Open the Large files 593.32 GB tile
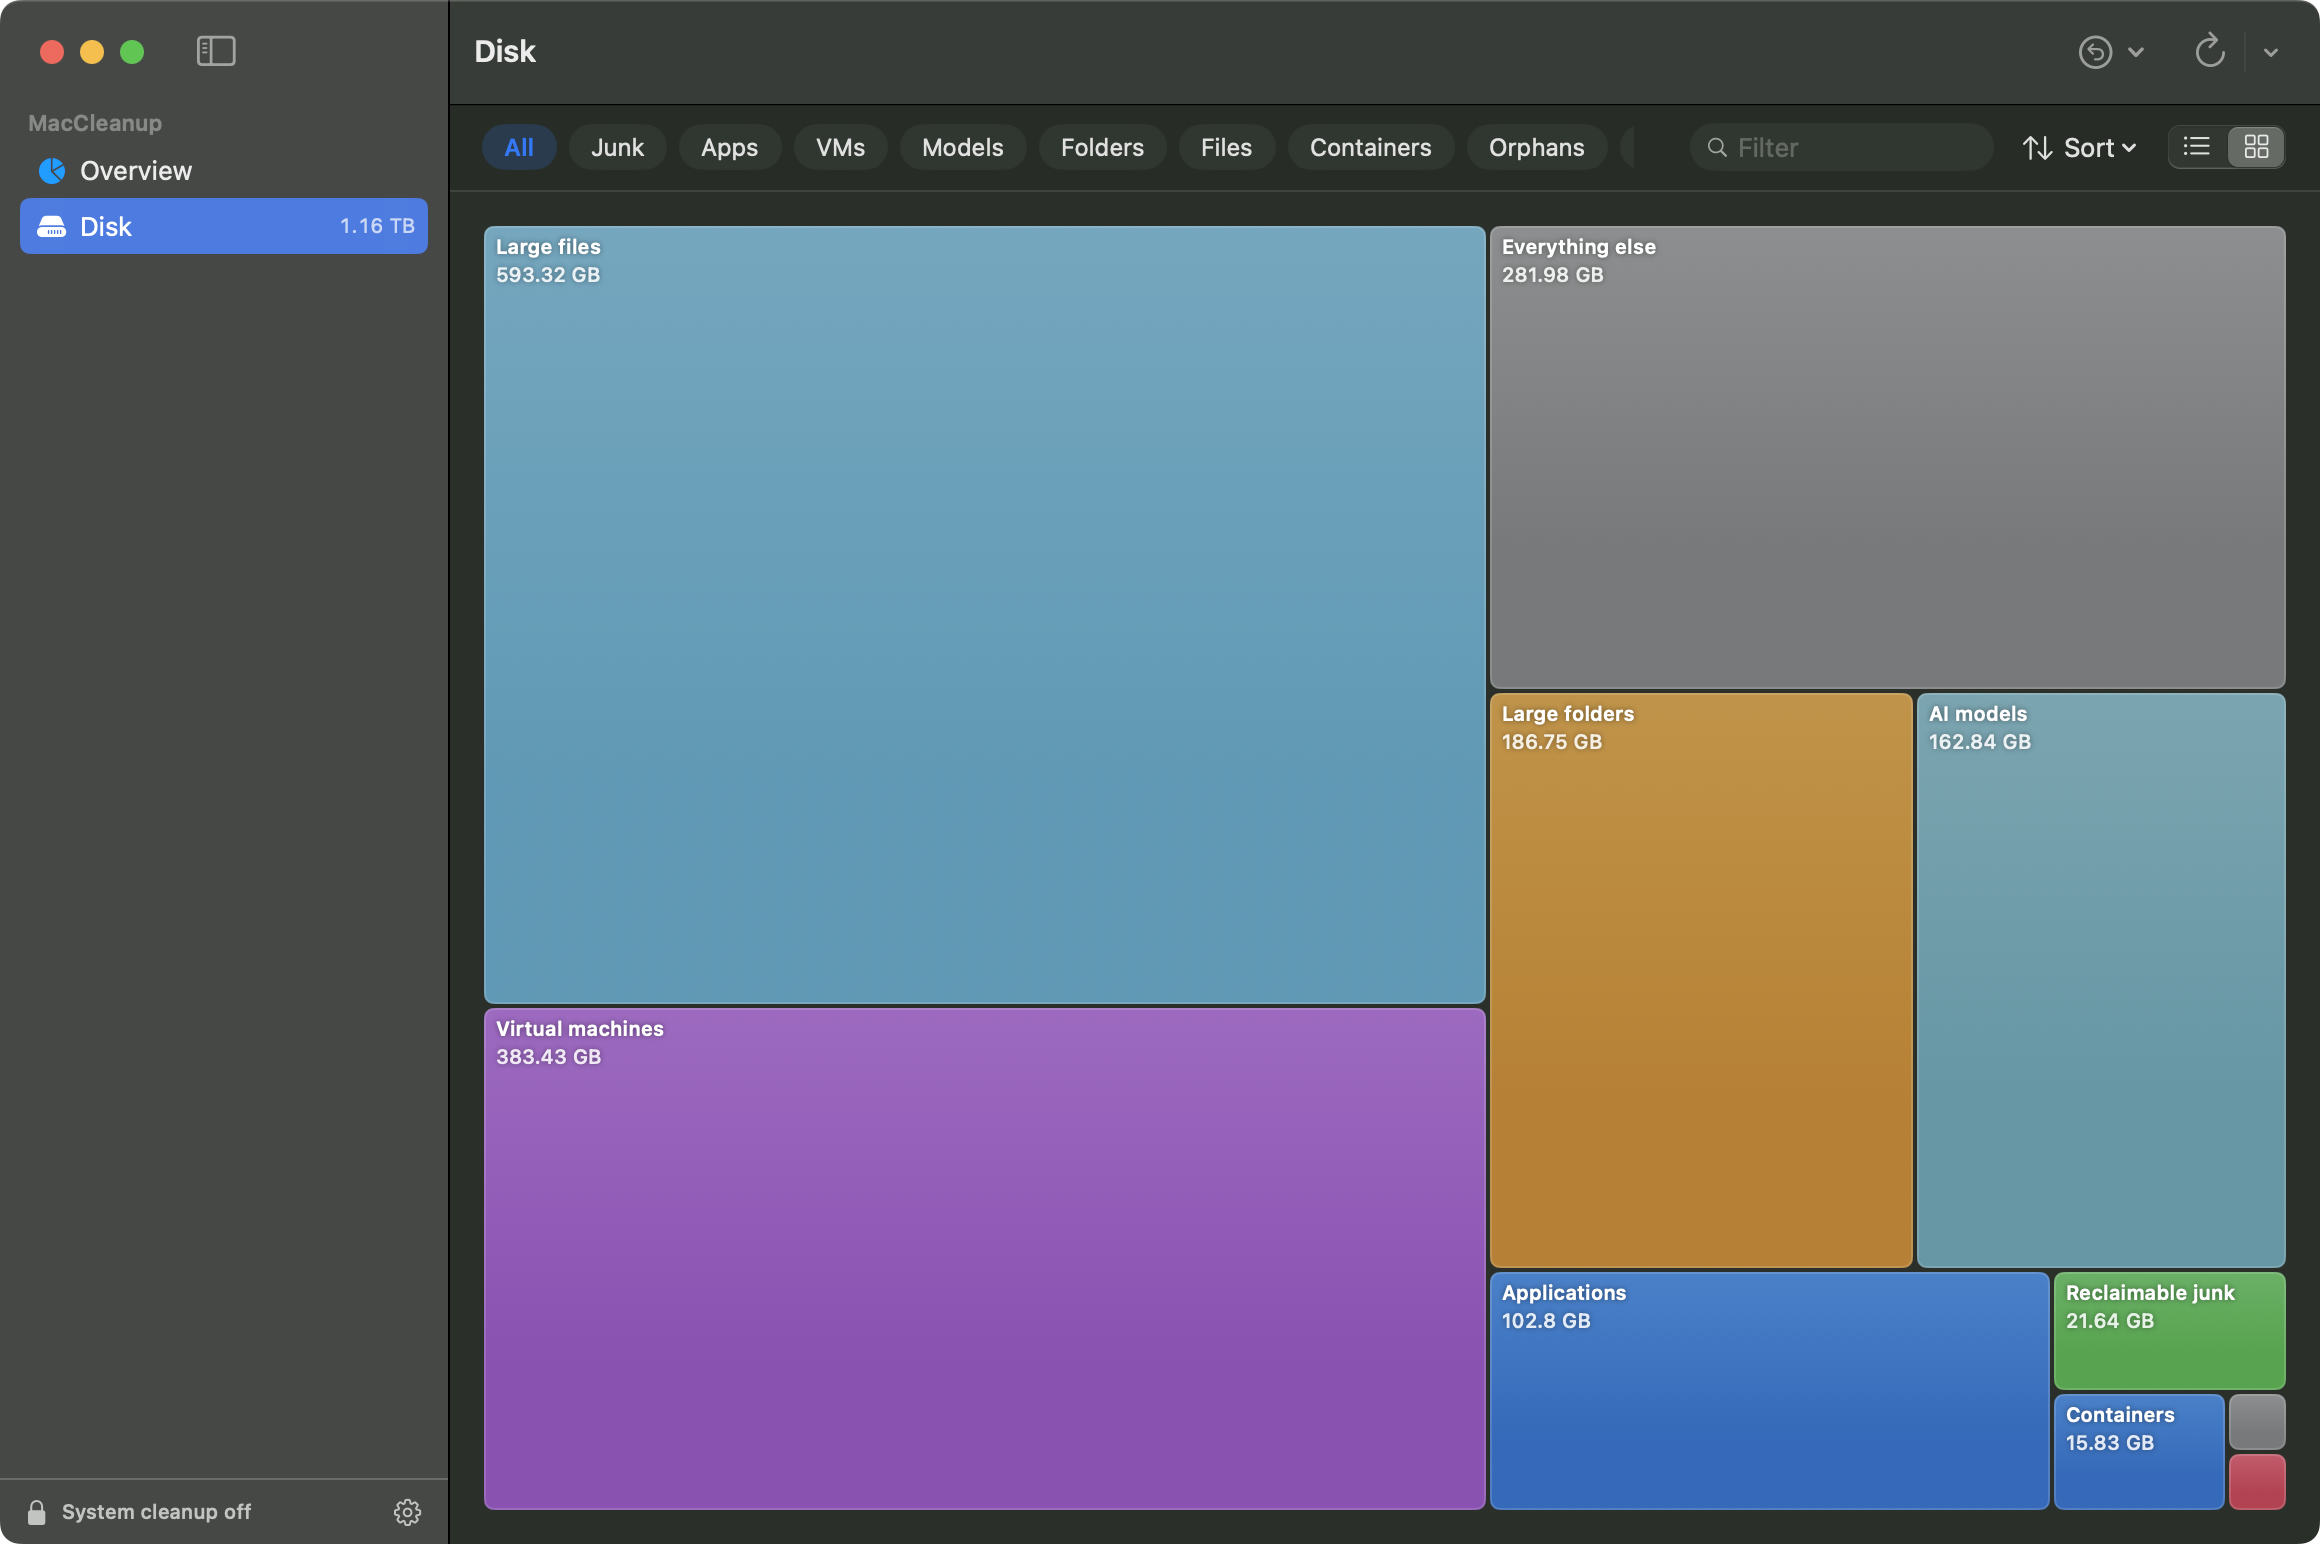The image size is (2320, 1544). pos(985,615)
